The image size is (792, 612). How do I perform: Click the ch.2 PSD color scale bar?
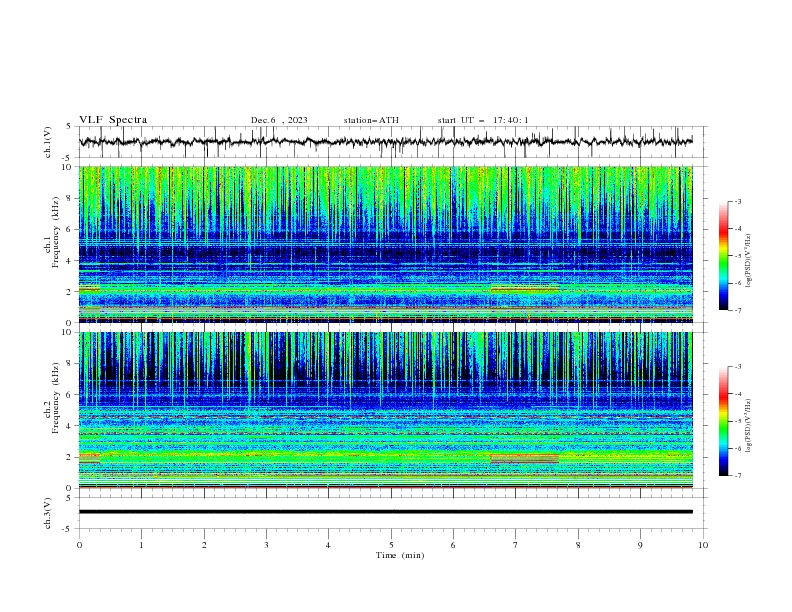(x=723, y=421)
